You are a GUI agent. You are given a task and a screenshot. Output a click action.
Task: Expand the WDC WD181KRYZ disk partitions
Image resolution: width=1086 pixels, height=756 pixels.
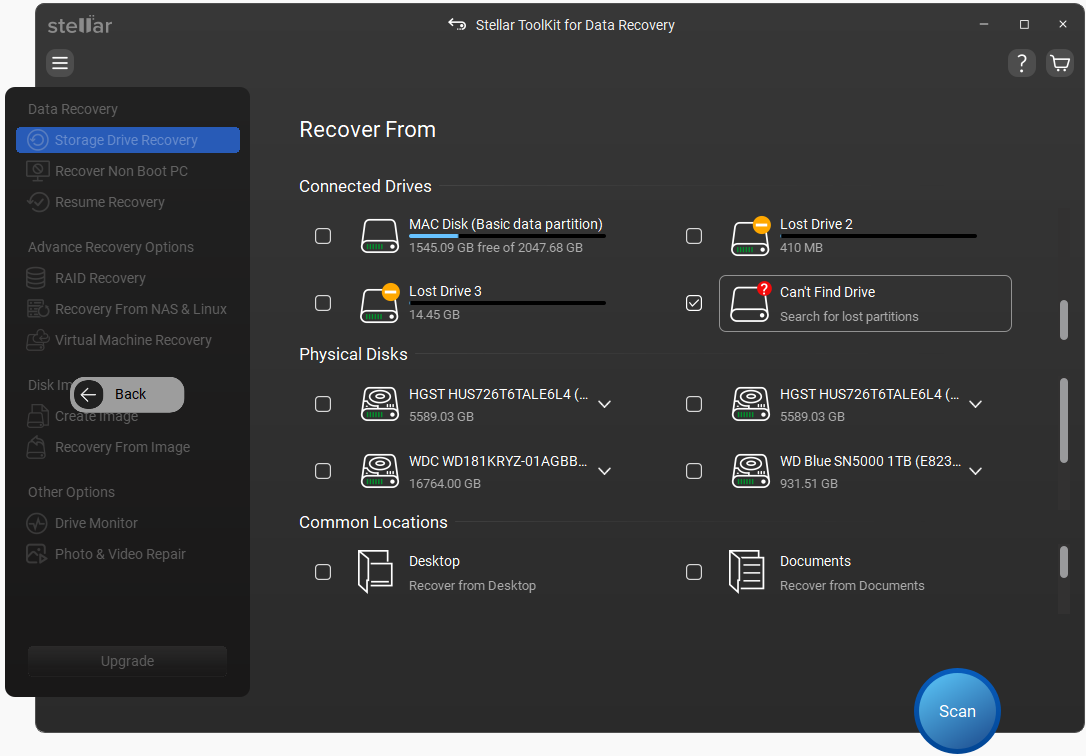point(605,471)
